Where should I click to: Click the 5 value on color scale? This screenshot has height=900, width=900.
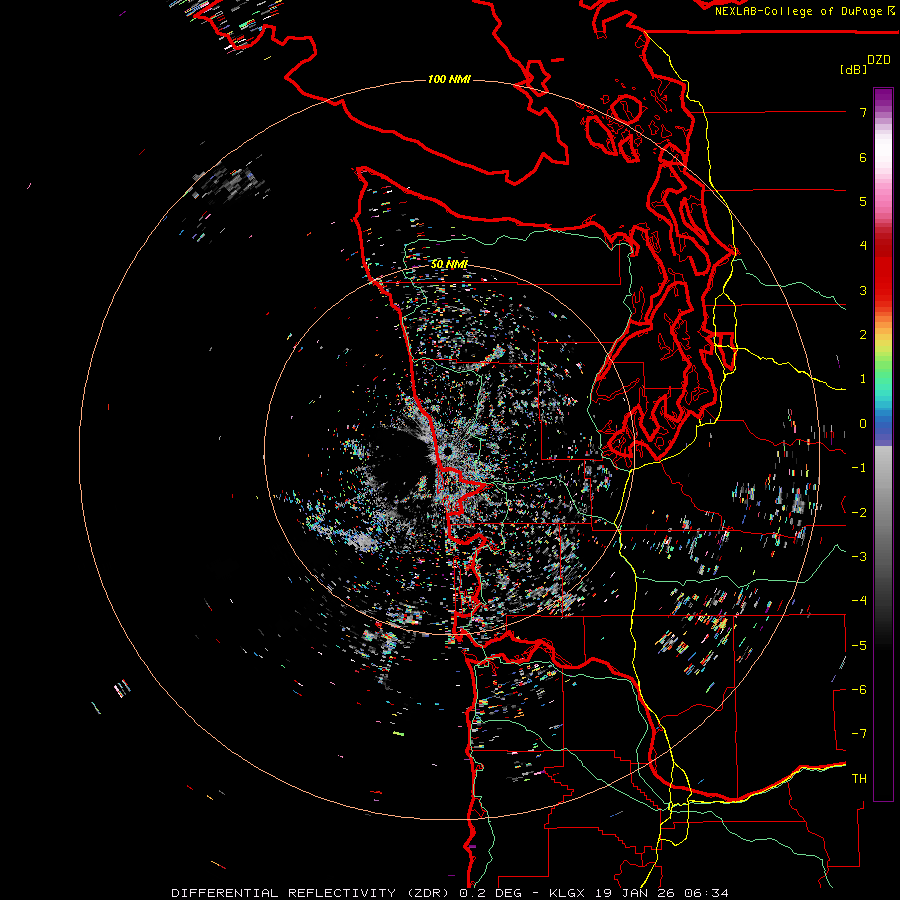click(x=863, y=201)
